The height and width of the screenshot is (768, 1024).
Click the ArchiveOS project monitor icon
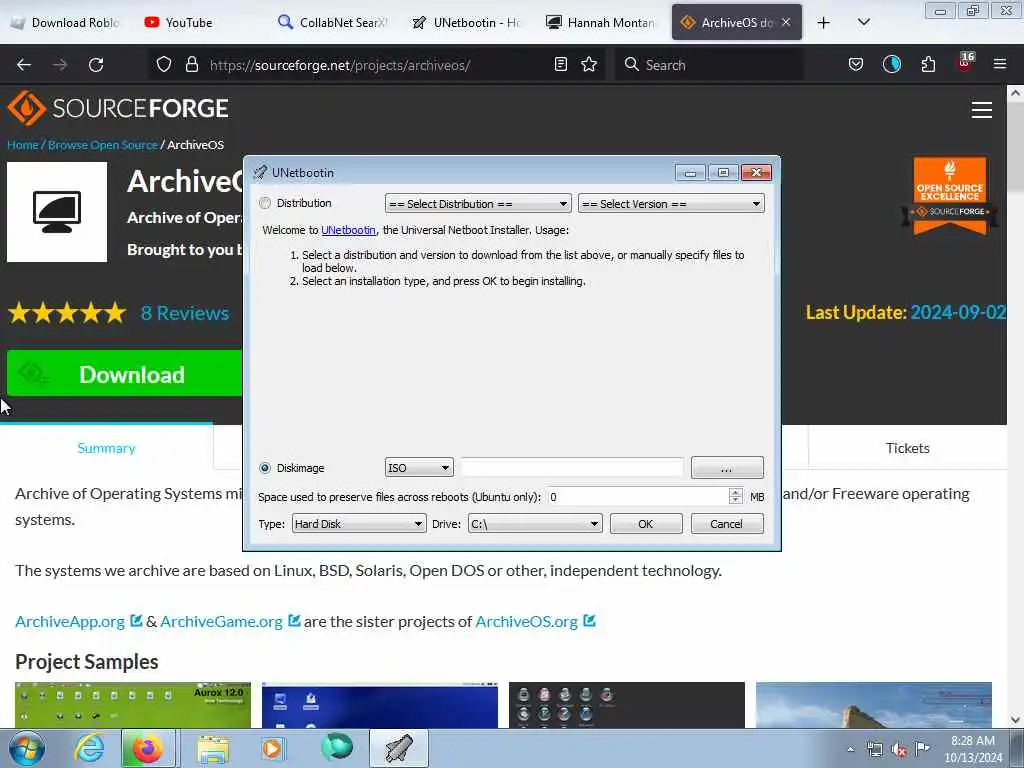click(57, 212)
